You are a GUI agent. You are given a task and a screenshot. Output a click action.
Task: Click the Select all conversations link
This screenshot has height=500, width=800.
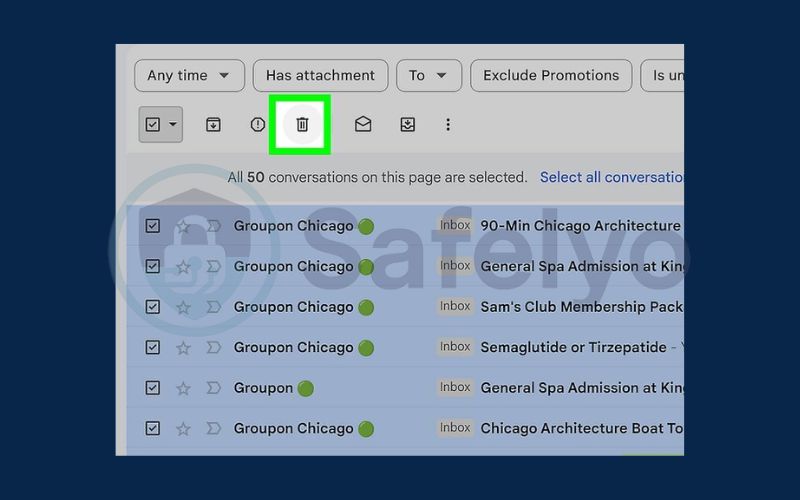point(611,177)
